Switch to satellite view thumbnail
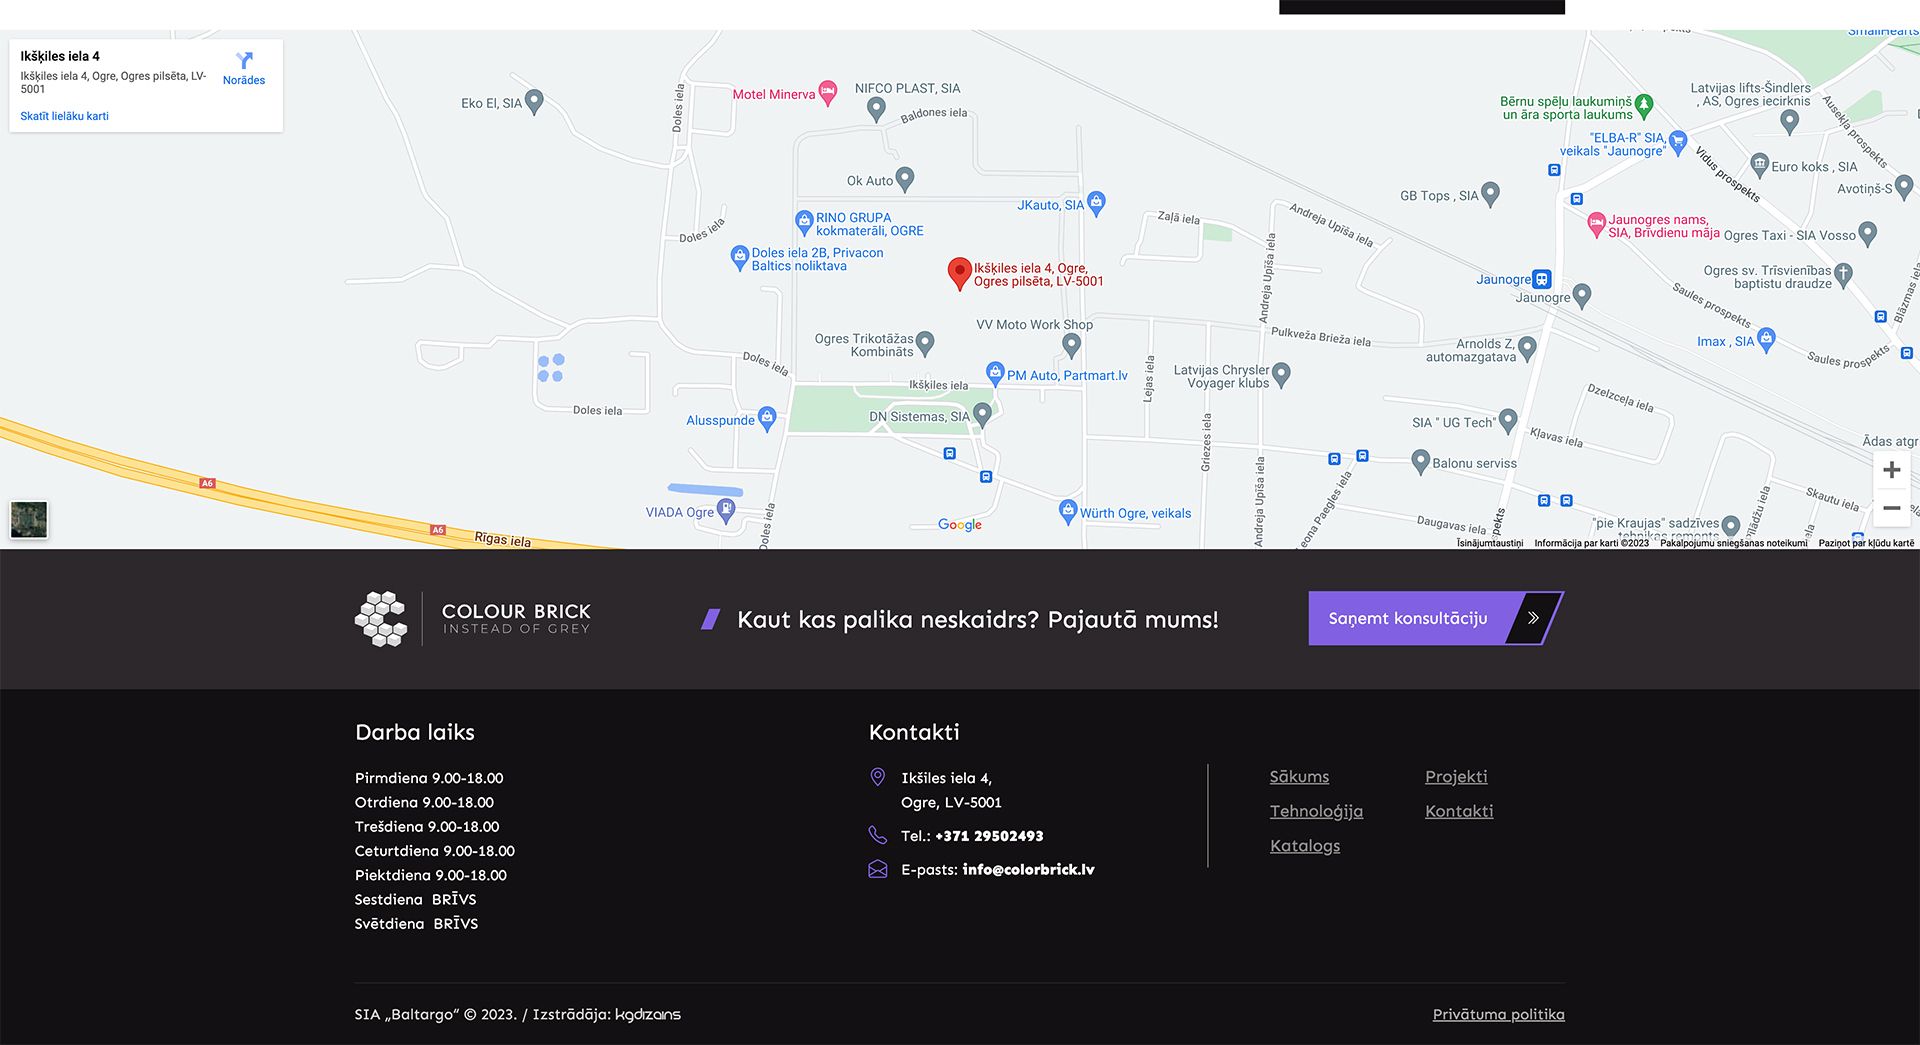 [29, 519]
